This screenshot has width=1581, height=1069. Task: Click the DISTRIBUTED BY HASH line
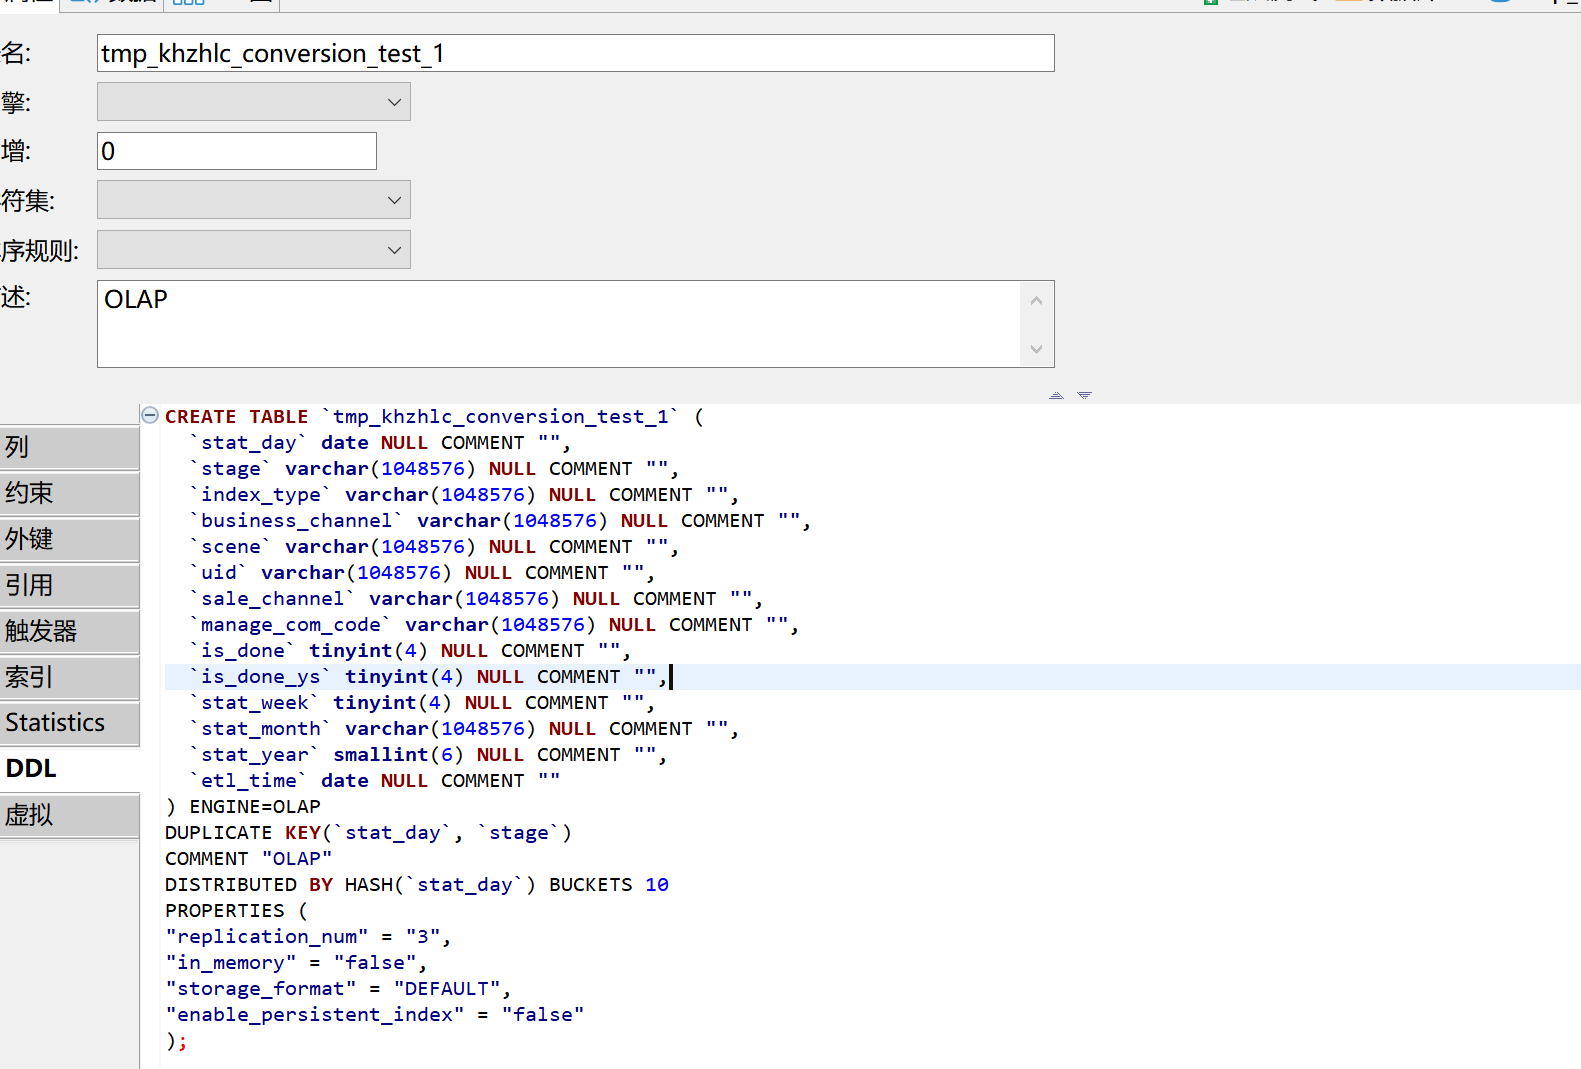417,885
